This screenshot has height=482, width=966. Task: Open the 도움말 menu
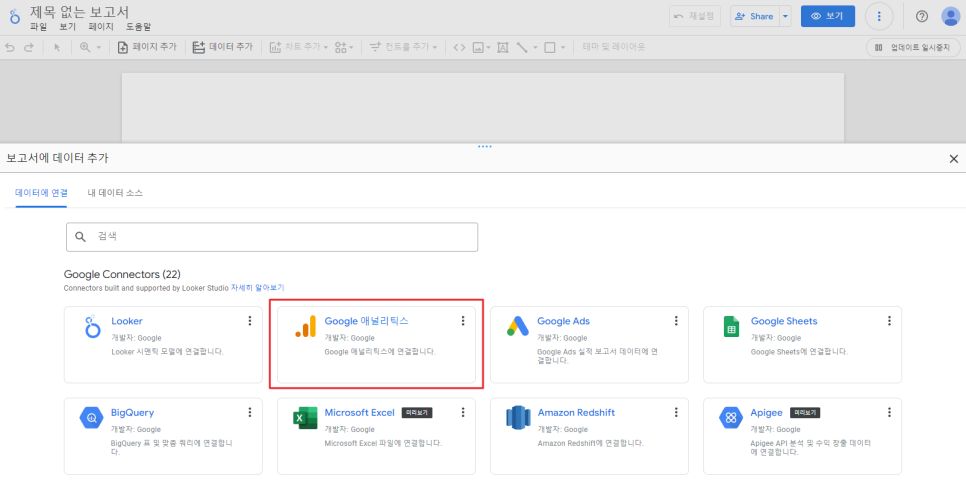point(139,27)
